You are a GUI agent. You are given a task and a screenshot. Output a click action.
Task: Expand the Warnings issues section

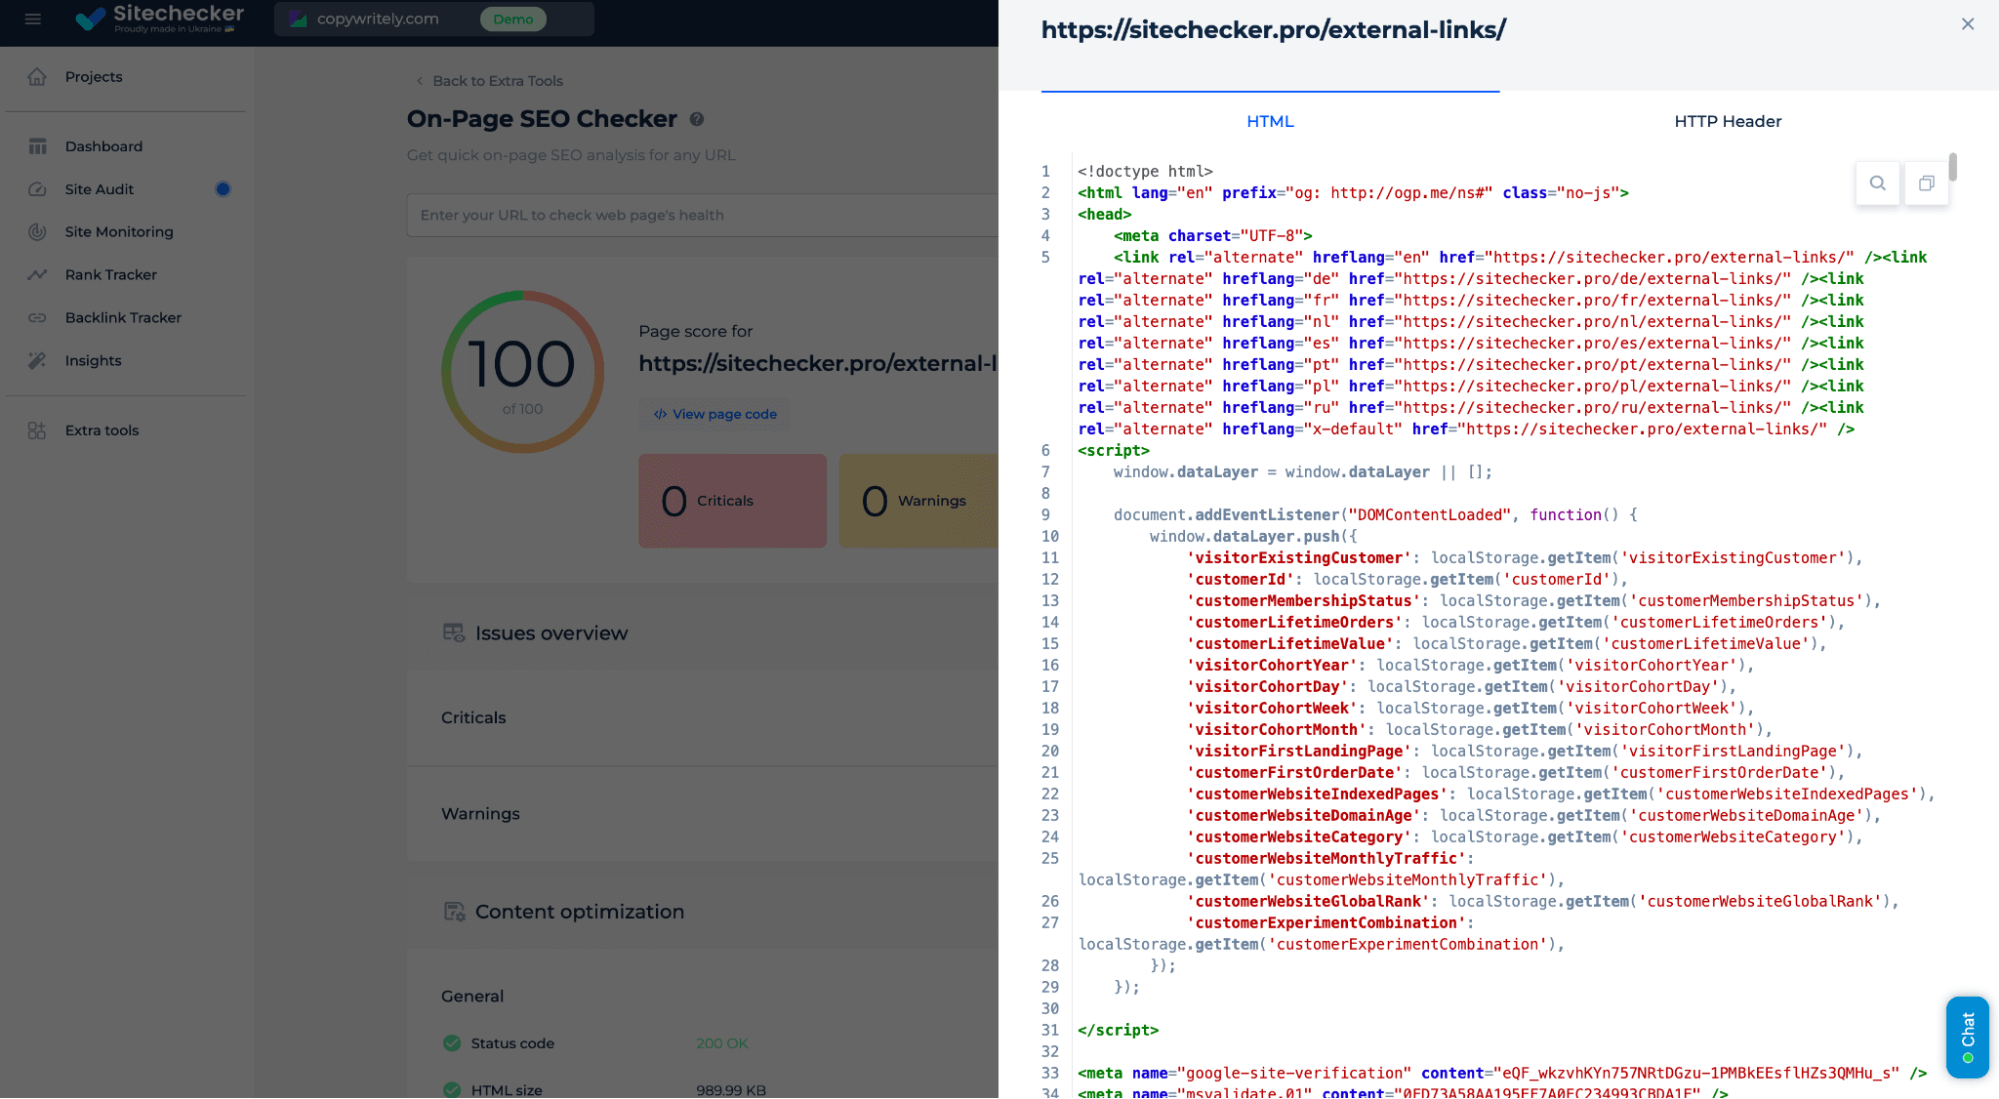coord(480,813)
